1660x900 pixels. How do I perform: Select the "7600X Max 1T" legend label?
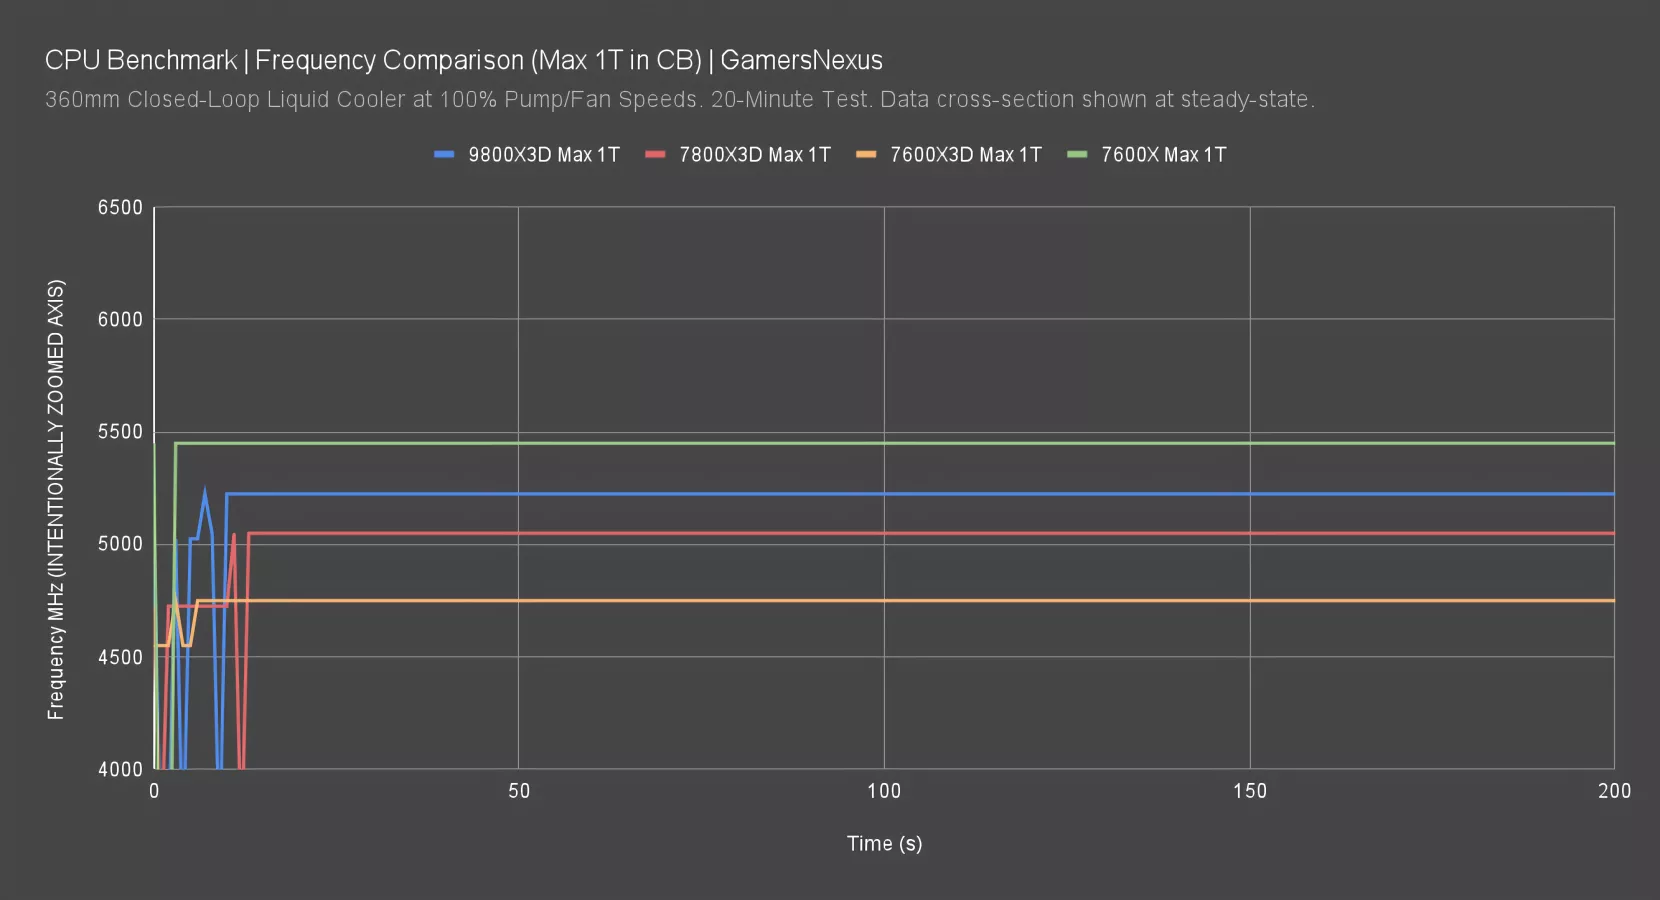point(1163,155)
